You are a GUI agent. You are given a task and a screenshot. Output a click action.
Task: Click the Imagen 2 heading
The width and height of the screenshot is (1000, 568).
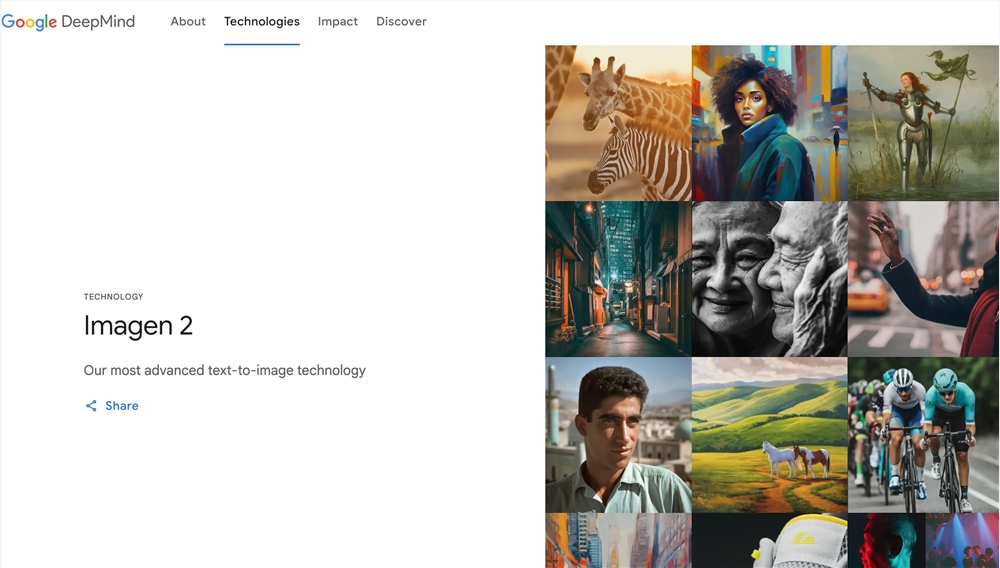pyautogui.click(x=138, y=325)
